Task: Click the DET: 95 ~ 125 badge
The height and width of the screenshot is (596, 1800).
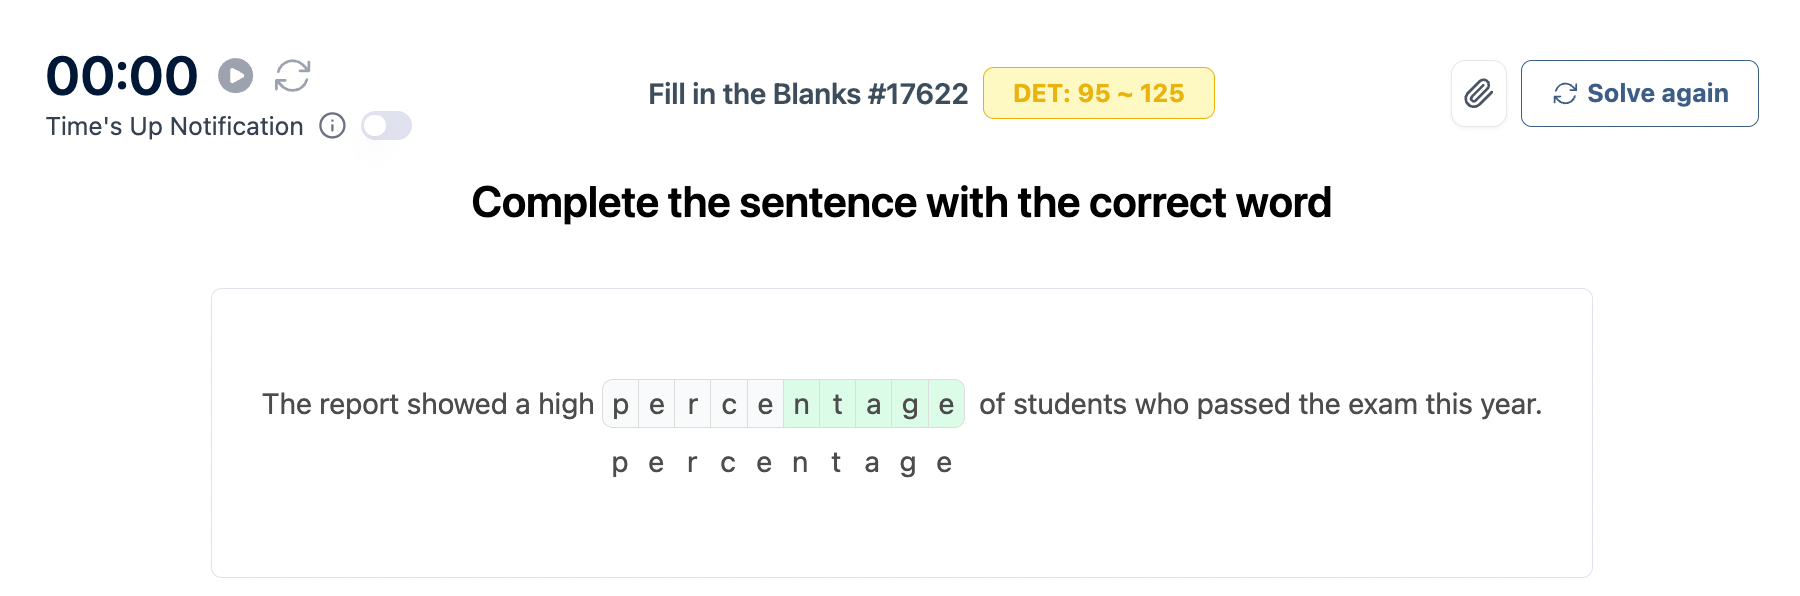Action: (x=1098, y=94)
